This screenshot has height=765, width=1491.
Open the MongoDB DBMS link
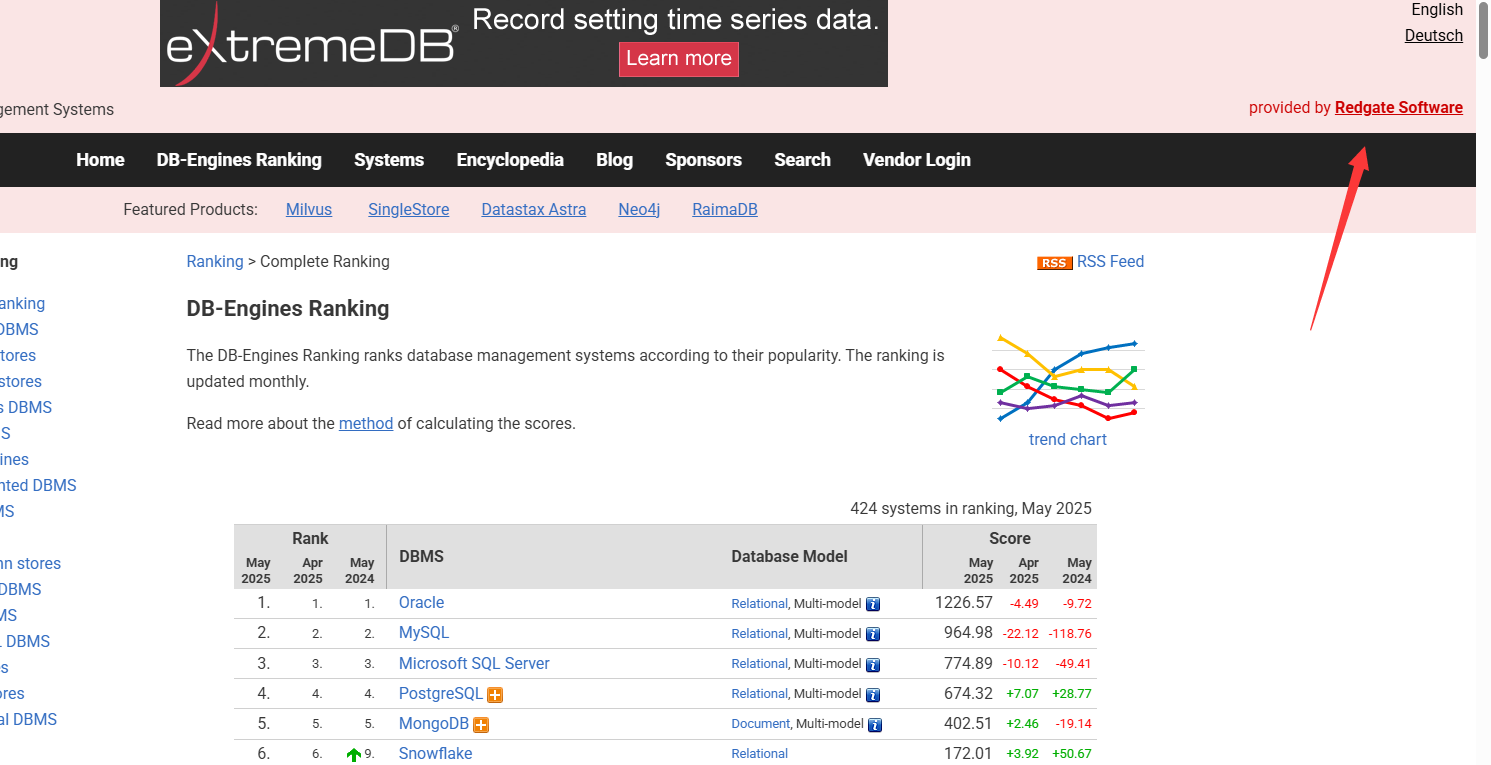tap(434, 724)
